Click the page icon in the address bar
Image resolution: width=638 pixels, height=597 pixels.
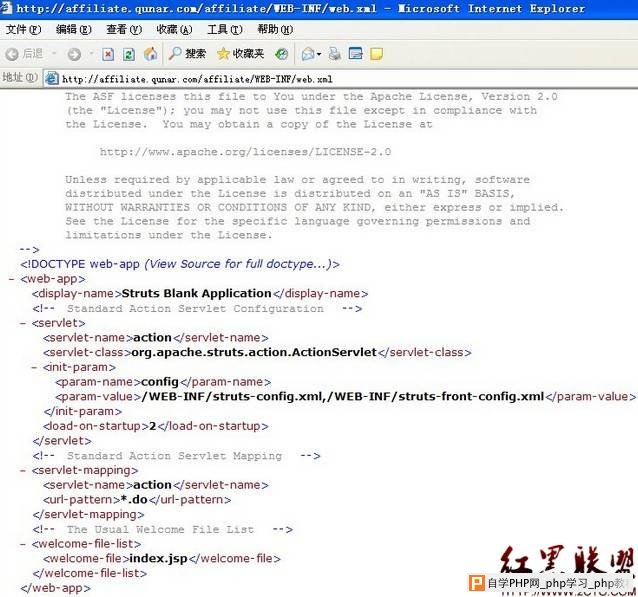(x=52, y=78)
